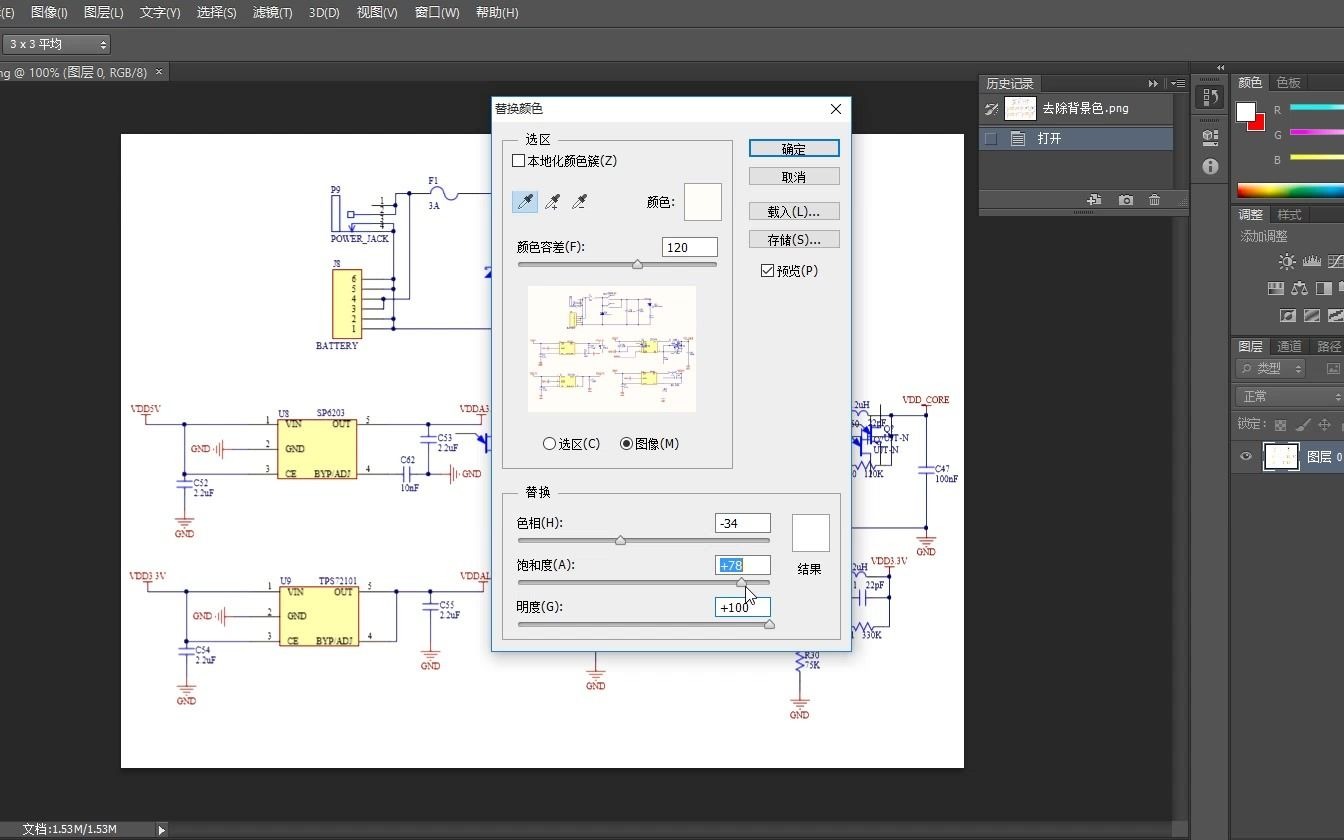Viewport: 1344px width, 840px height.
Task: Select the 去除背景色.png snapshot
Action: click(x=1076, y=109)
